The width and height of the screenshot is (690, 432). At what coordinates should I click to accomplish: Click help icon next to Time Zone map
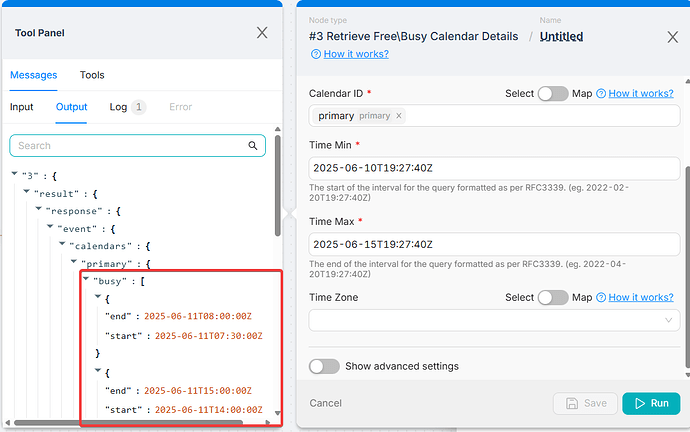(x=601, y=297)
